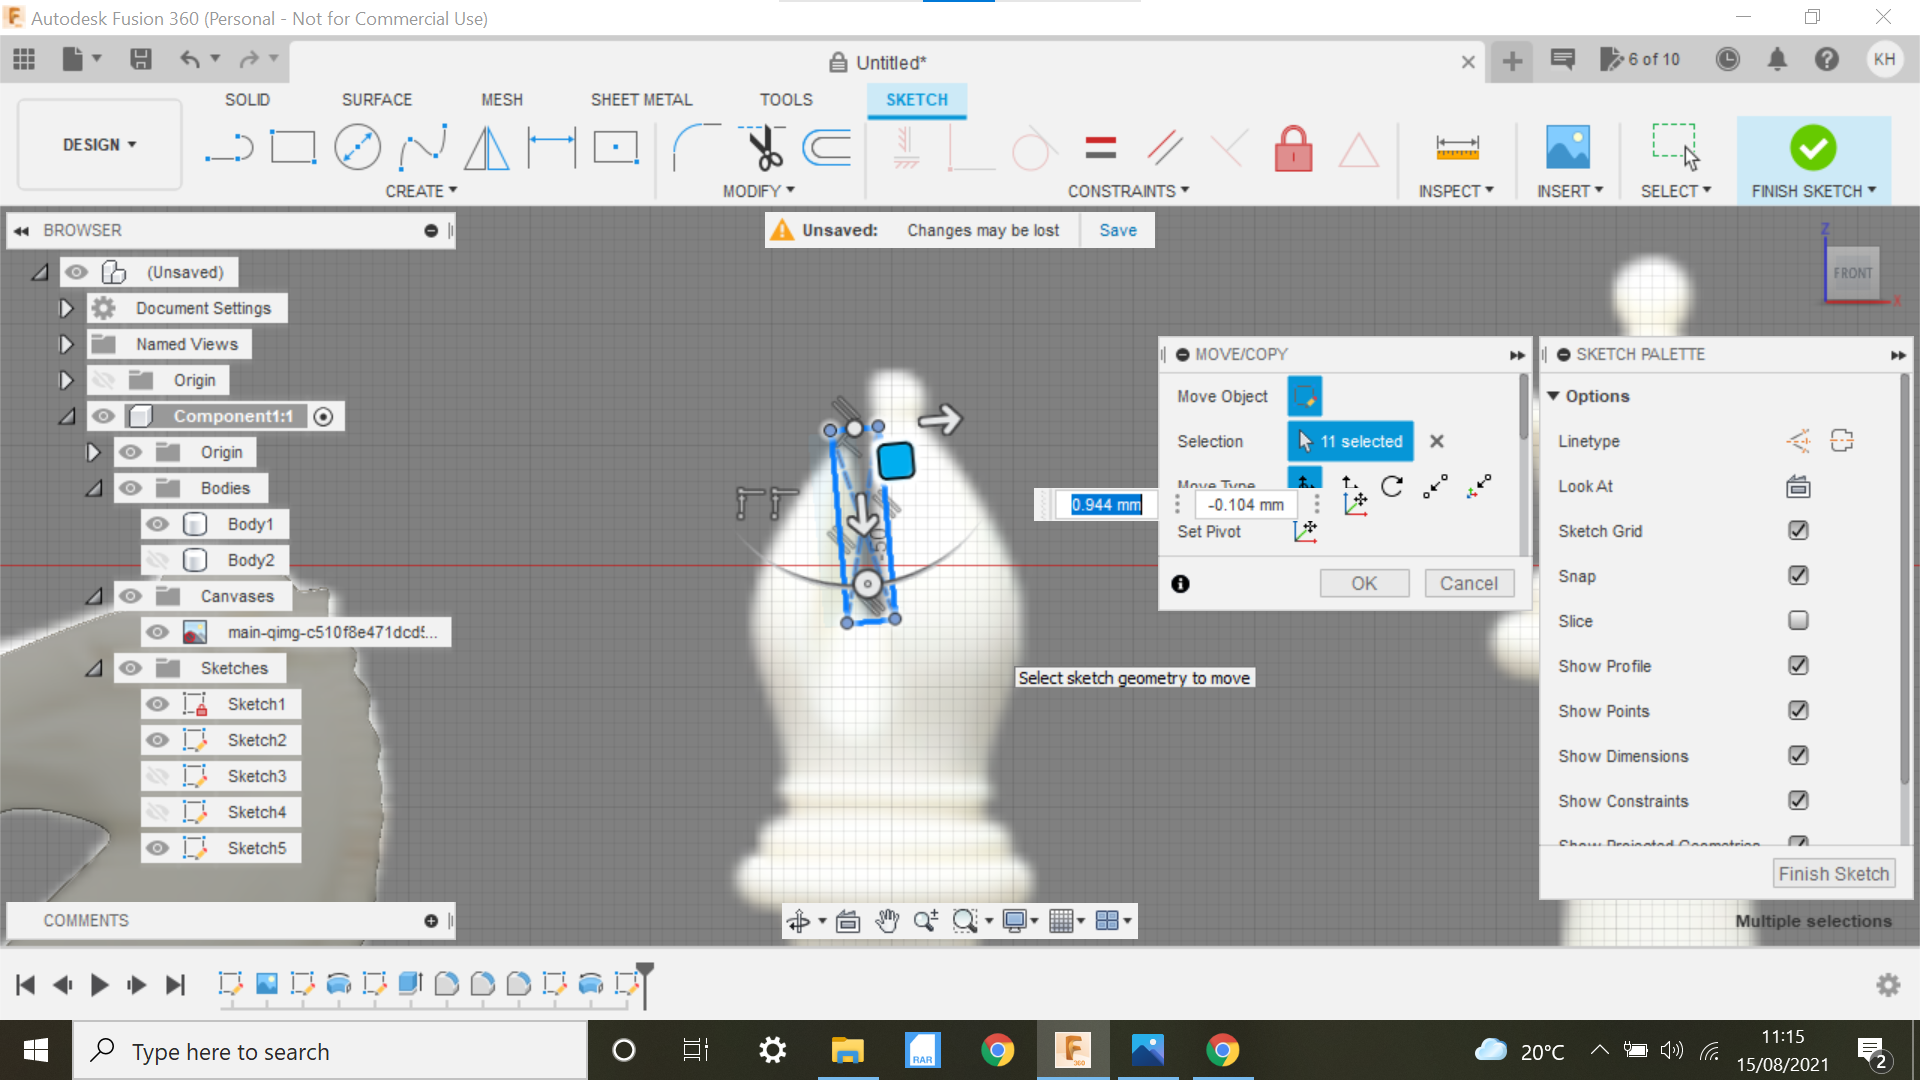
Task: Enable the Slice option
Action: [1798, 620]
